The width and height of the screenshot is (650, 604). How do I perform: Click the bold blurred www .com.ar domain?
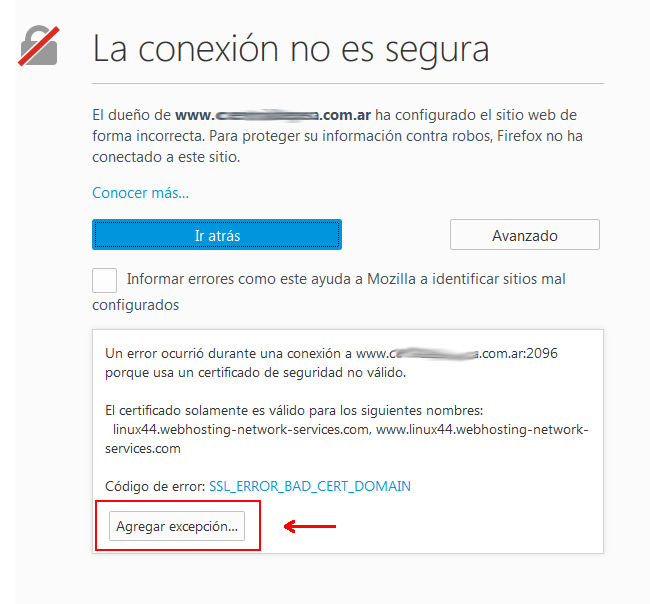(273, 115)
